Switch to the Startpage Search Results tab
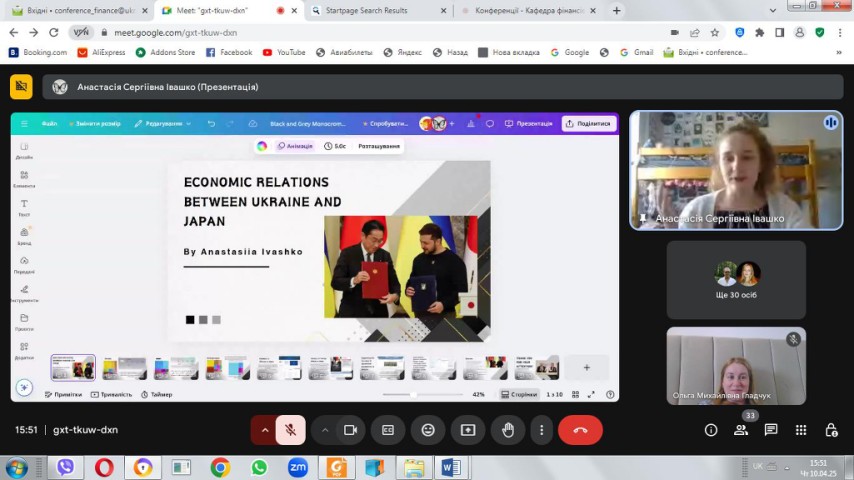854x480 pixels. pyautogui.click(x=373, y=11)
